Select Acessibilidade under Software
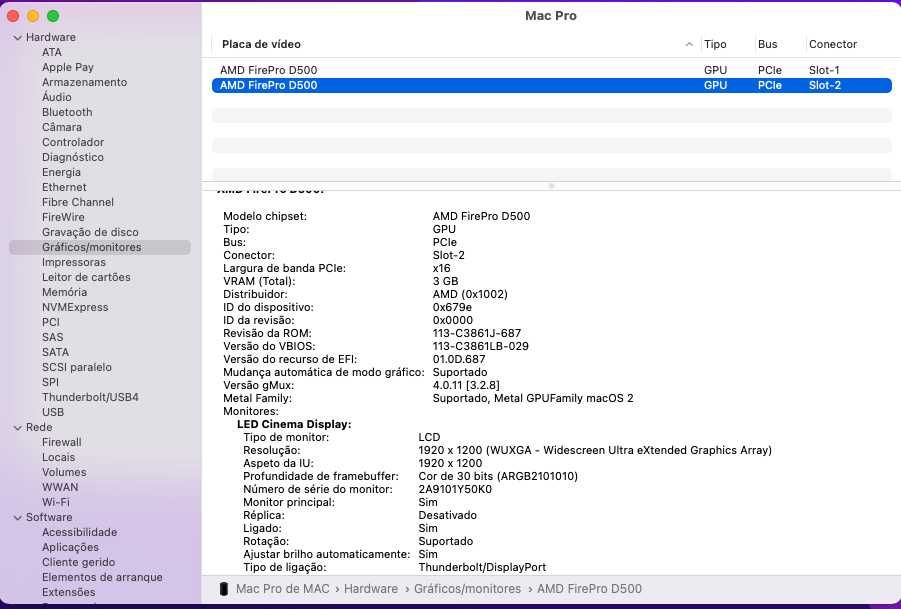 coord(79,532)
